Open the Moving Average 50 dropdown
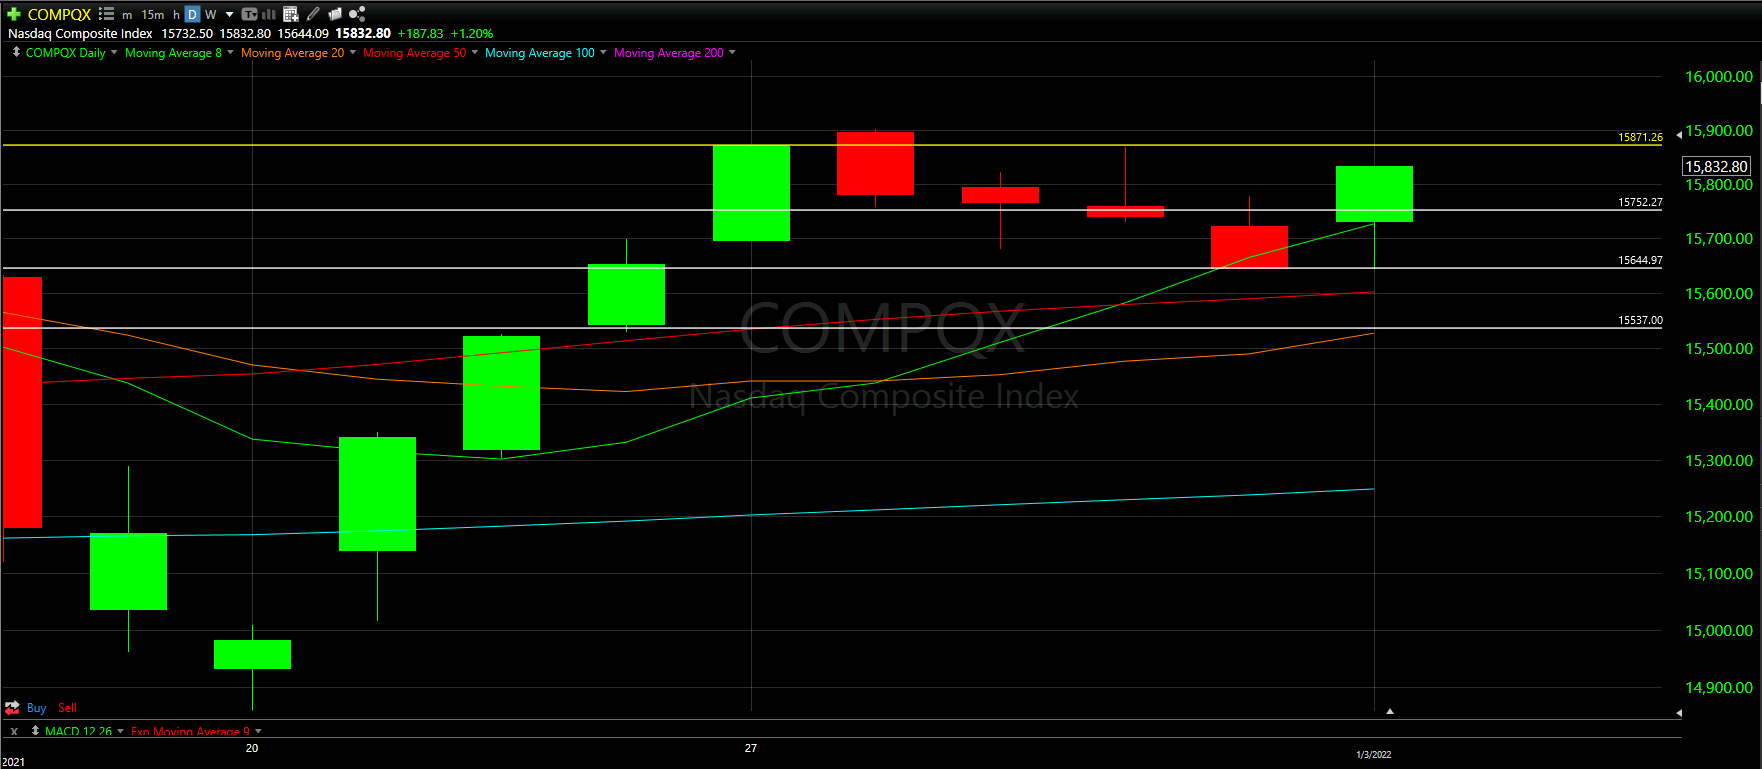This screenshot has width=1762, height=769. point(474,53)
